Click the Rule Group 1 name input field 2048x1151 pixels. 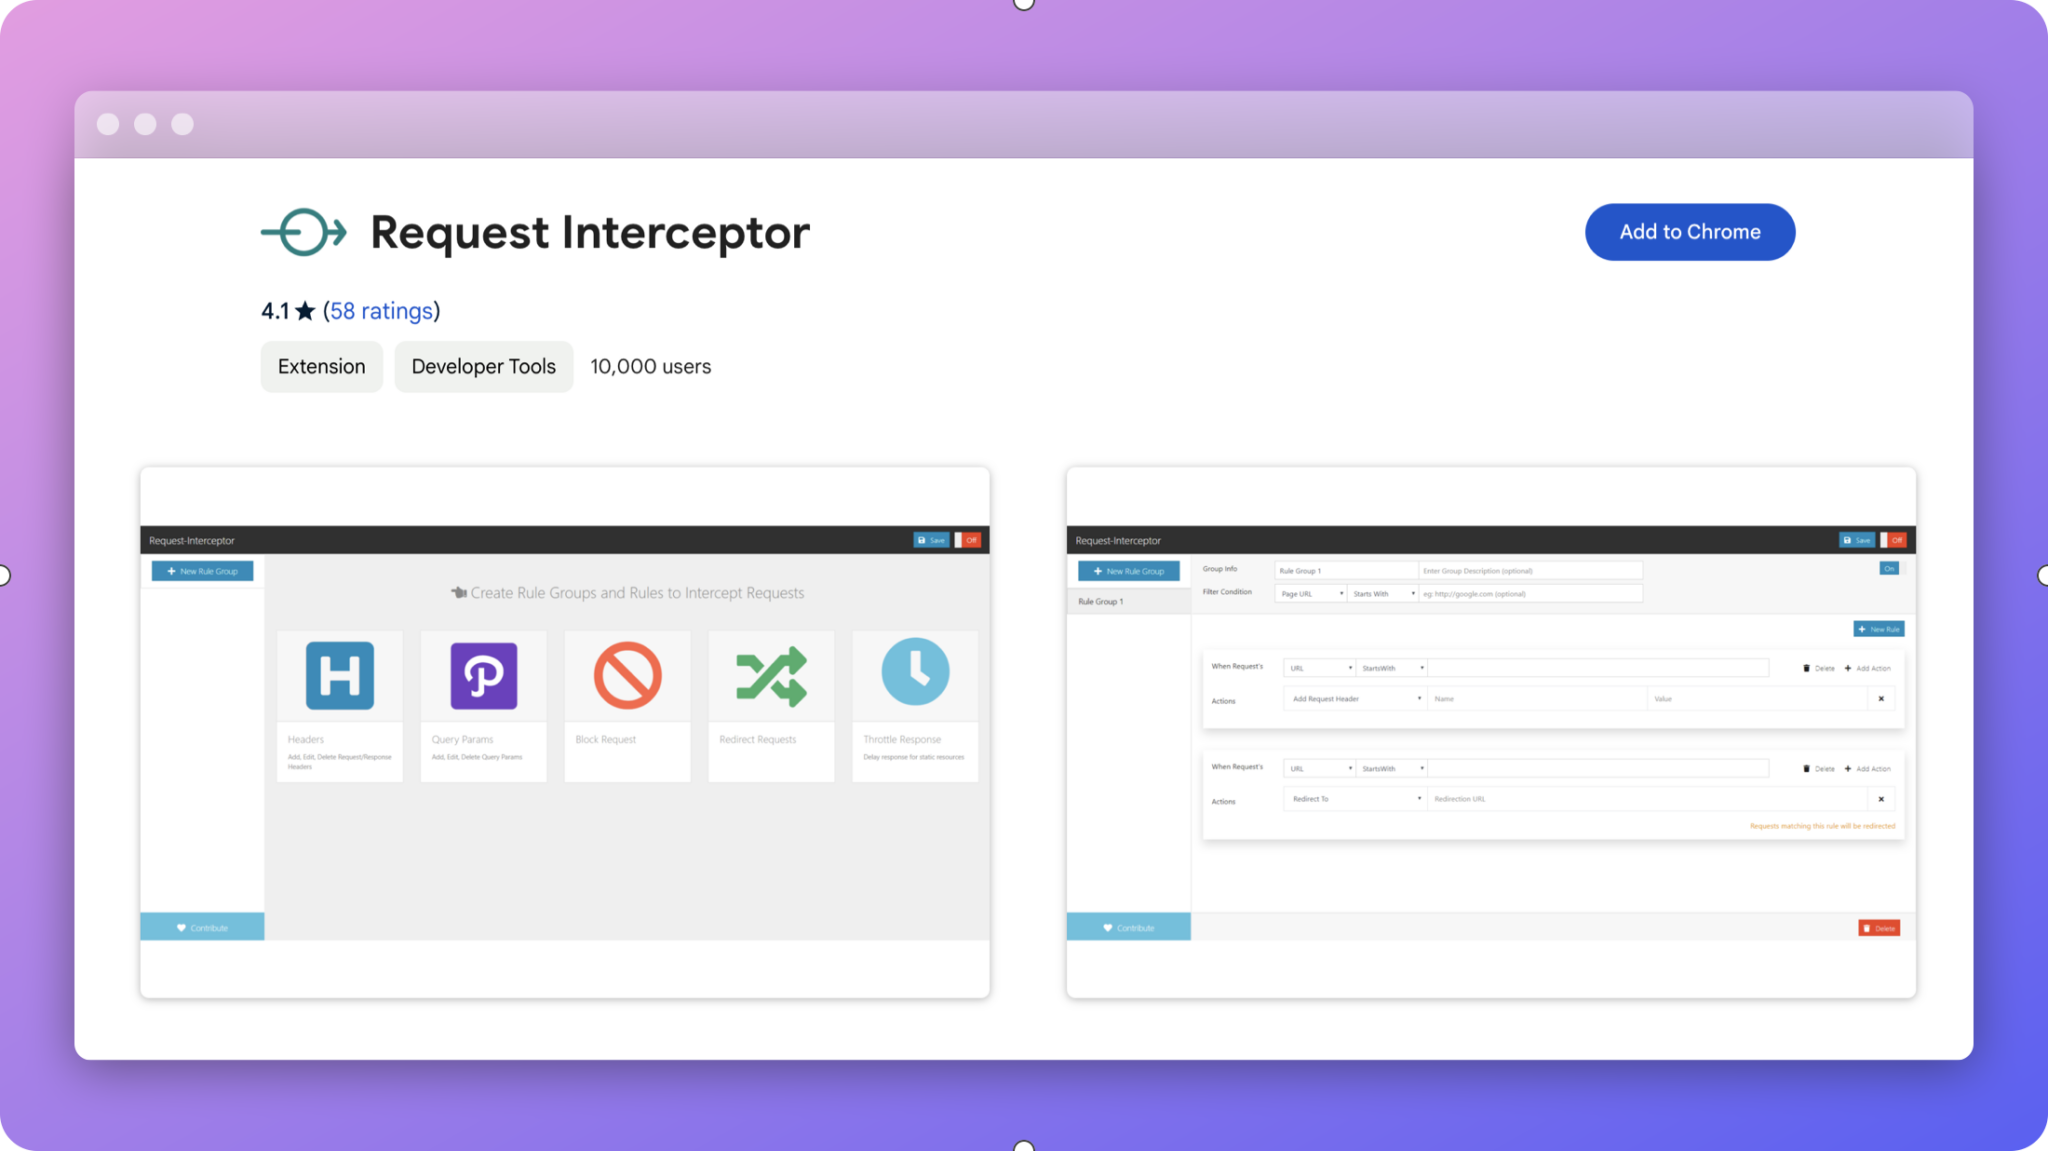[1346, 571]
